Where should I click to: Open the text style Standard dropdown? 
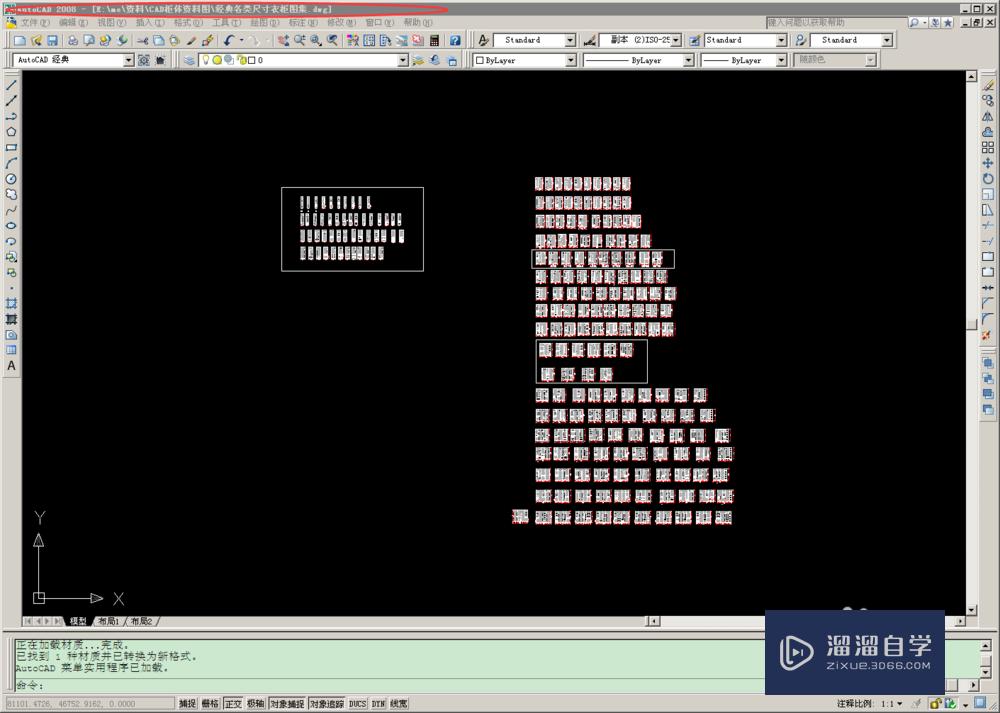pos(570,40)
